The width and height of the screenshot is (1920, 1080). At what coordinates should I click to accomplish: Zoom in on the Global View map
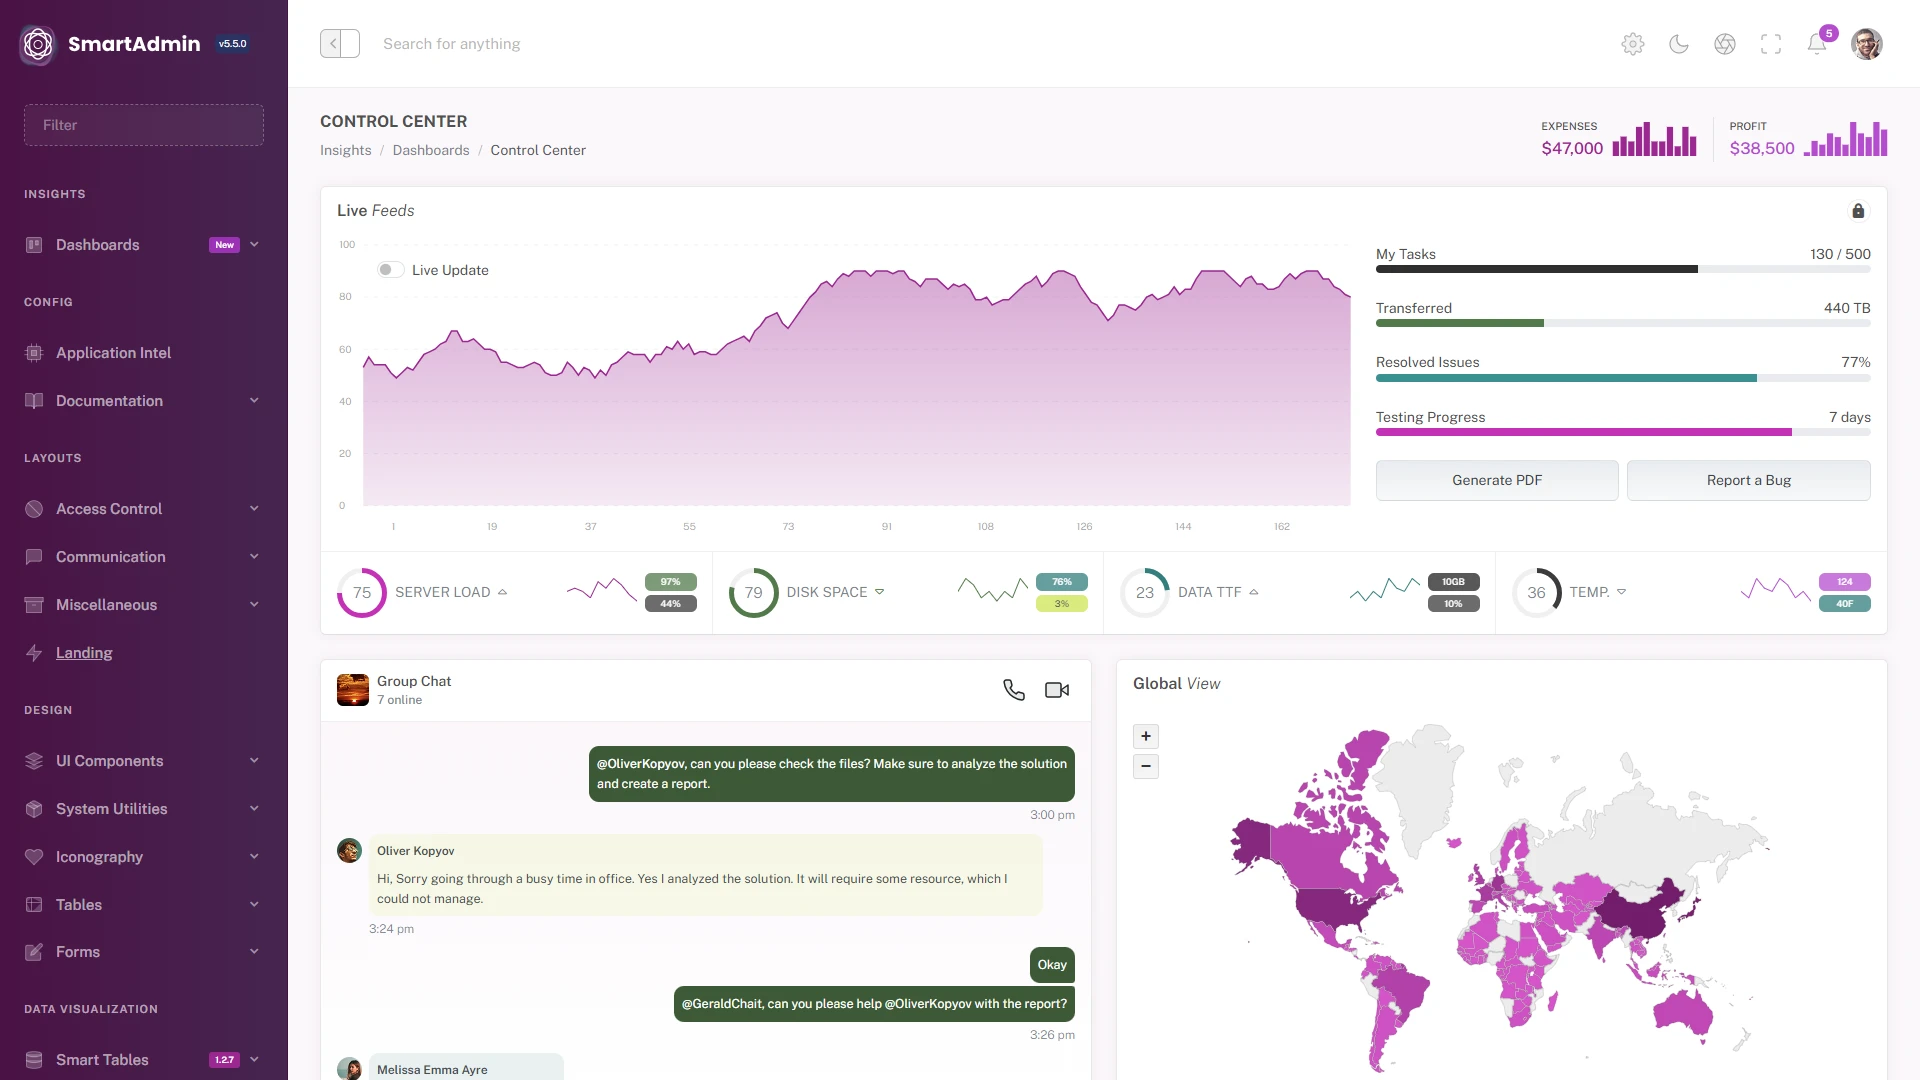point(1146,737)
